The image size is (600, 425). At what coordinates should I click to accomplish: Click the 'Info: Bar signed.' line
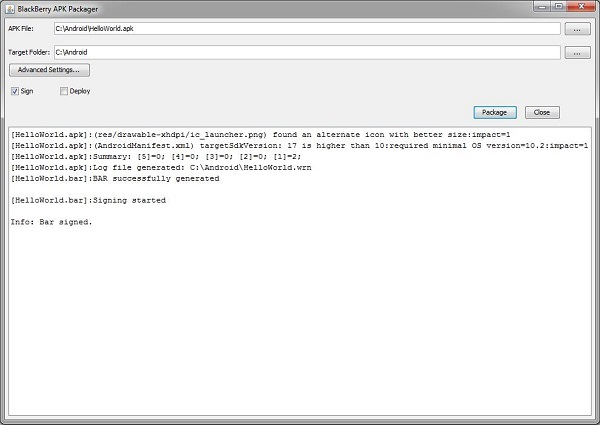coord(51,222)
